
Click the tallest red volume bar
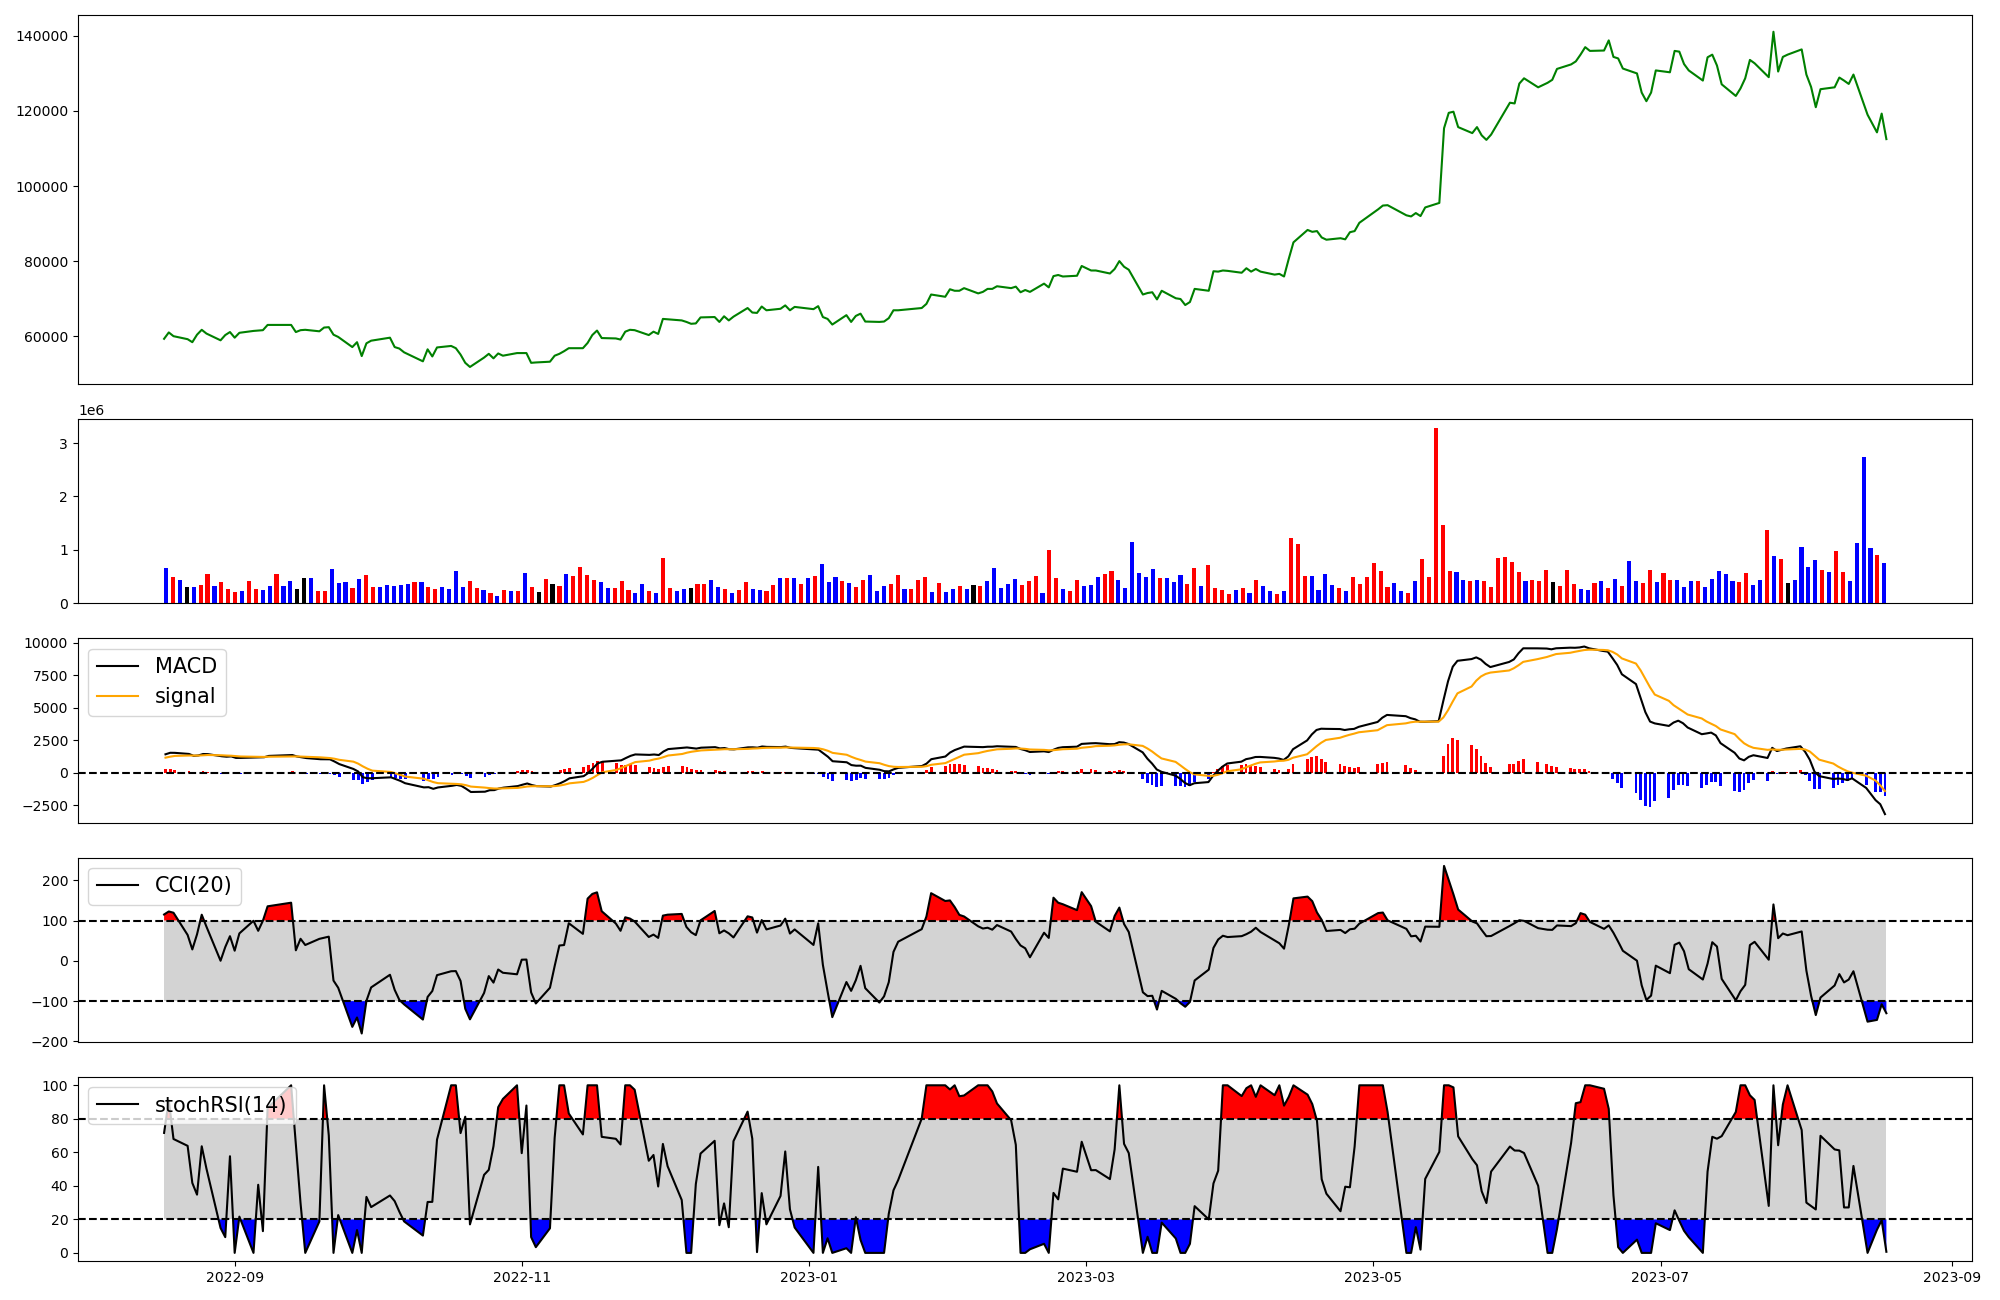[1436, 515]
